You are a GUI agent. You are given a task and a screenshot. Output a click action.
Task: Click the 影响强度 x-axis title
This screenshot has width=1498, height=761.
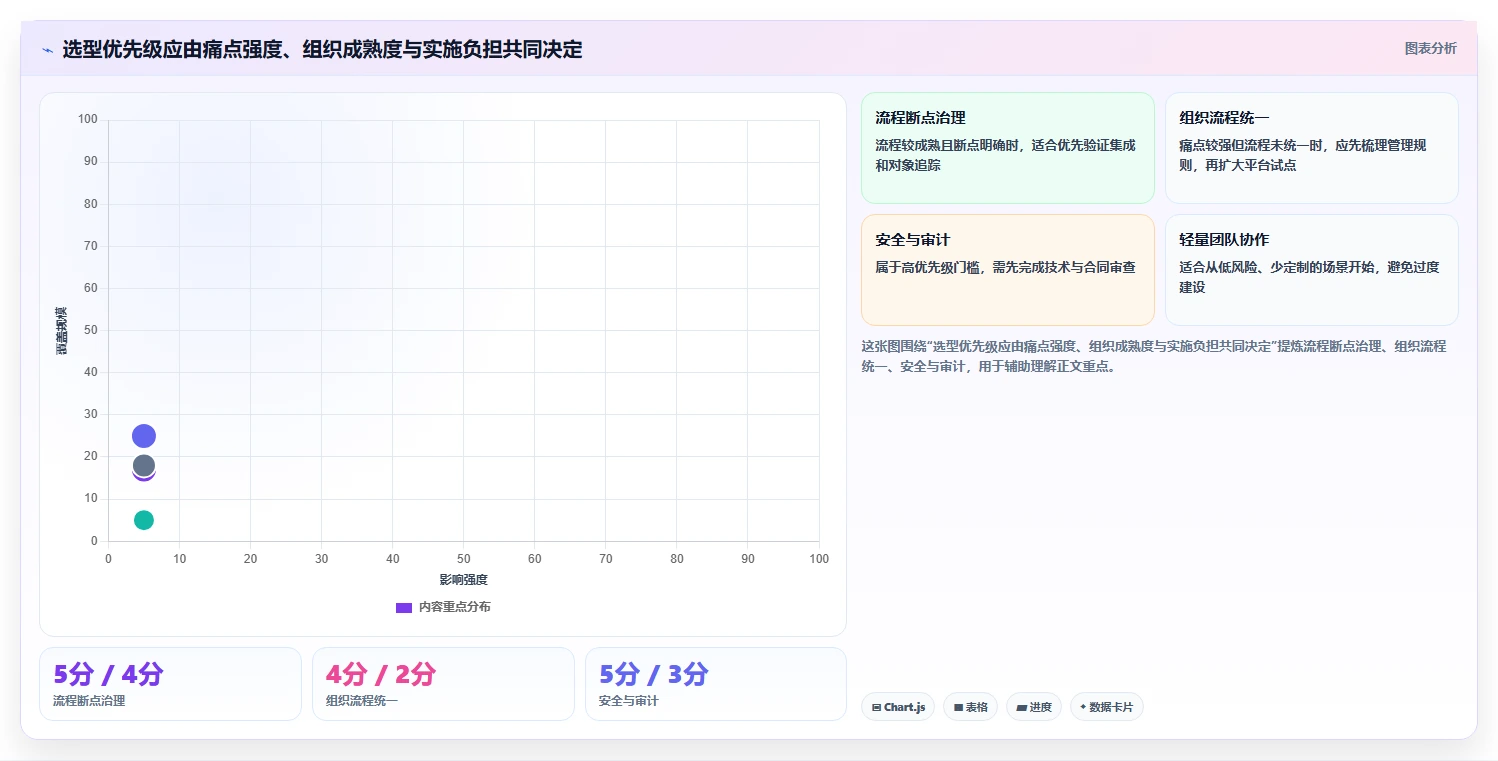coord(464,580)
